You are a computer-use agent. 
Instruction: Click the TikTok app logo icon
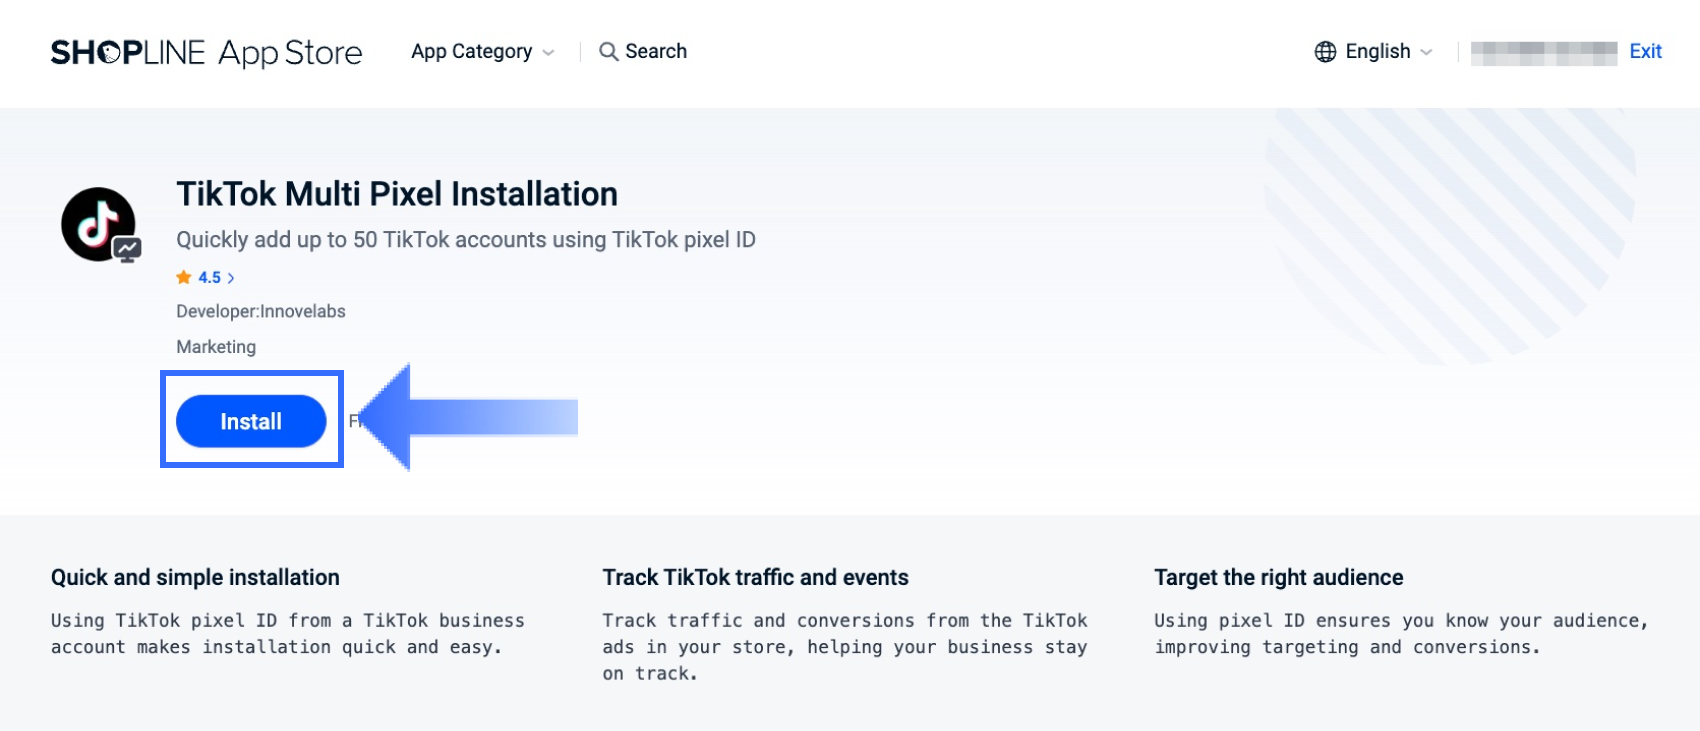point(100,225)
